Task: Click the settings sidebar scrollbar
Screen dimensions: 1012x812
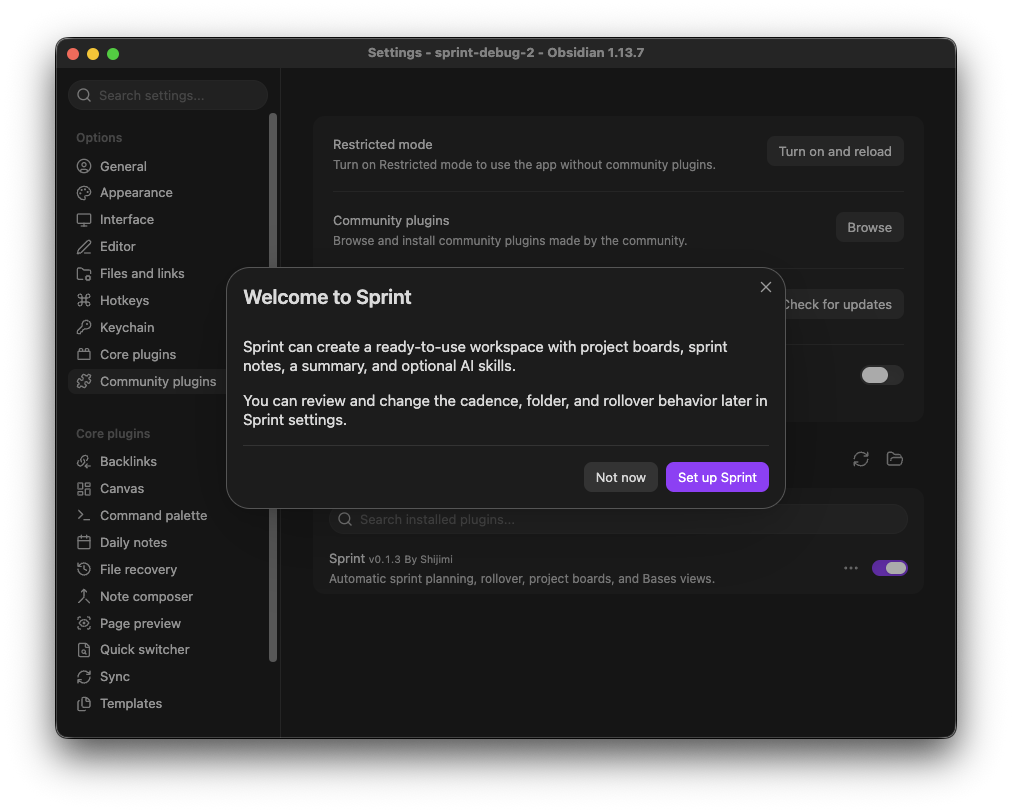Action: pos(273,387)
